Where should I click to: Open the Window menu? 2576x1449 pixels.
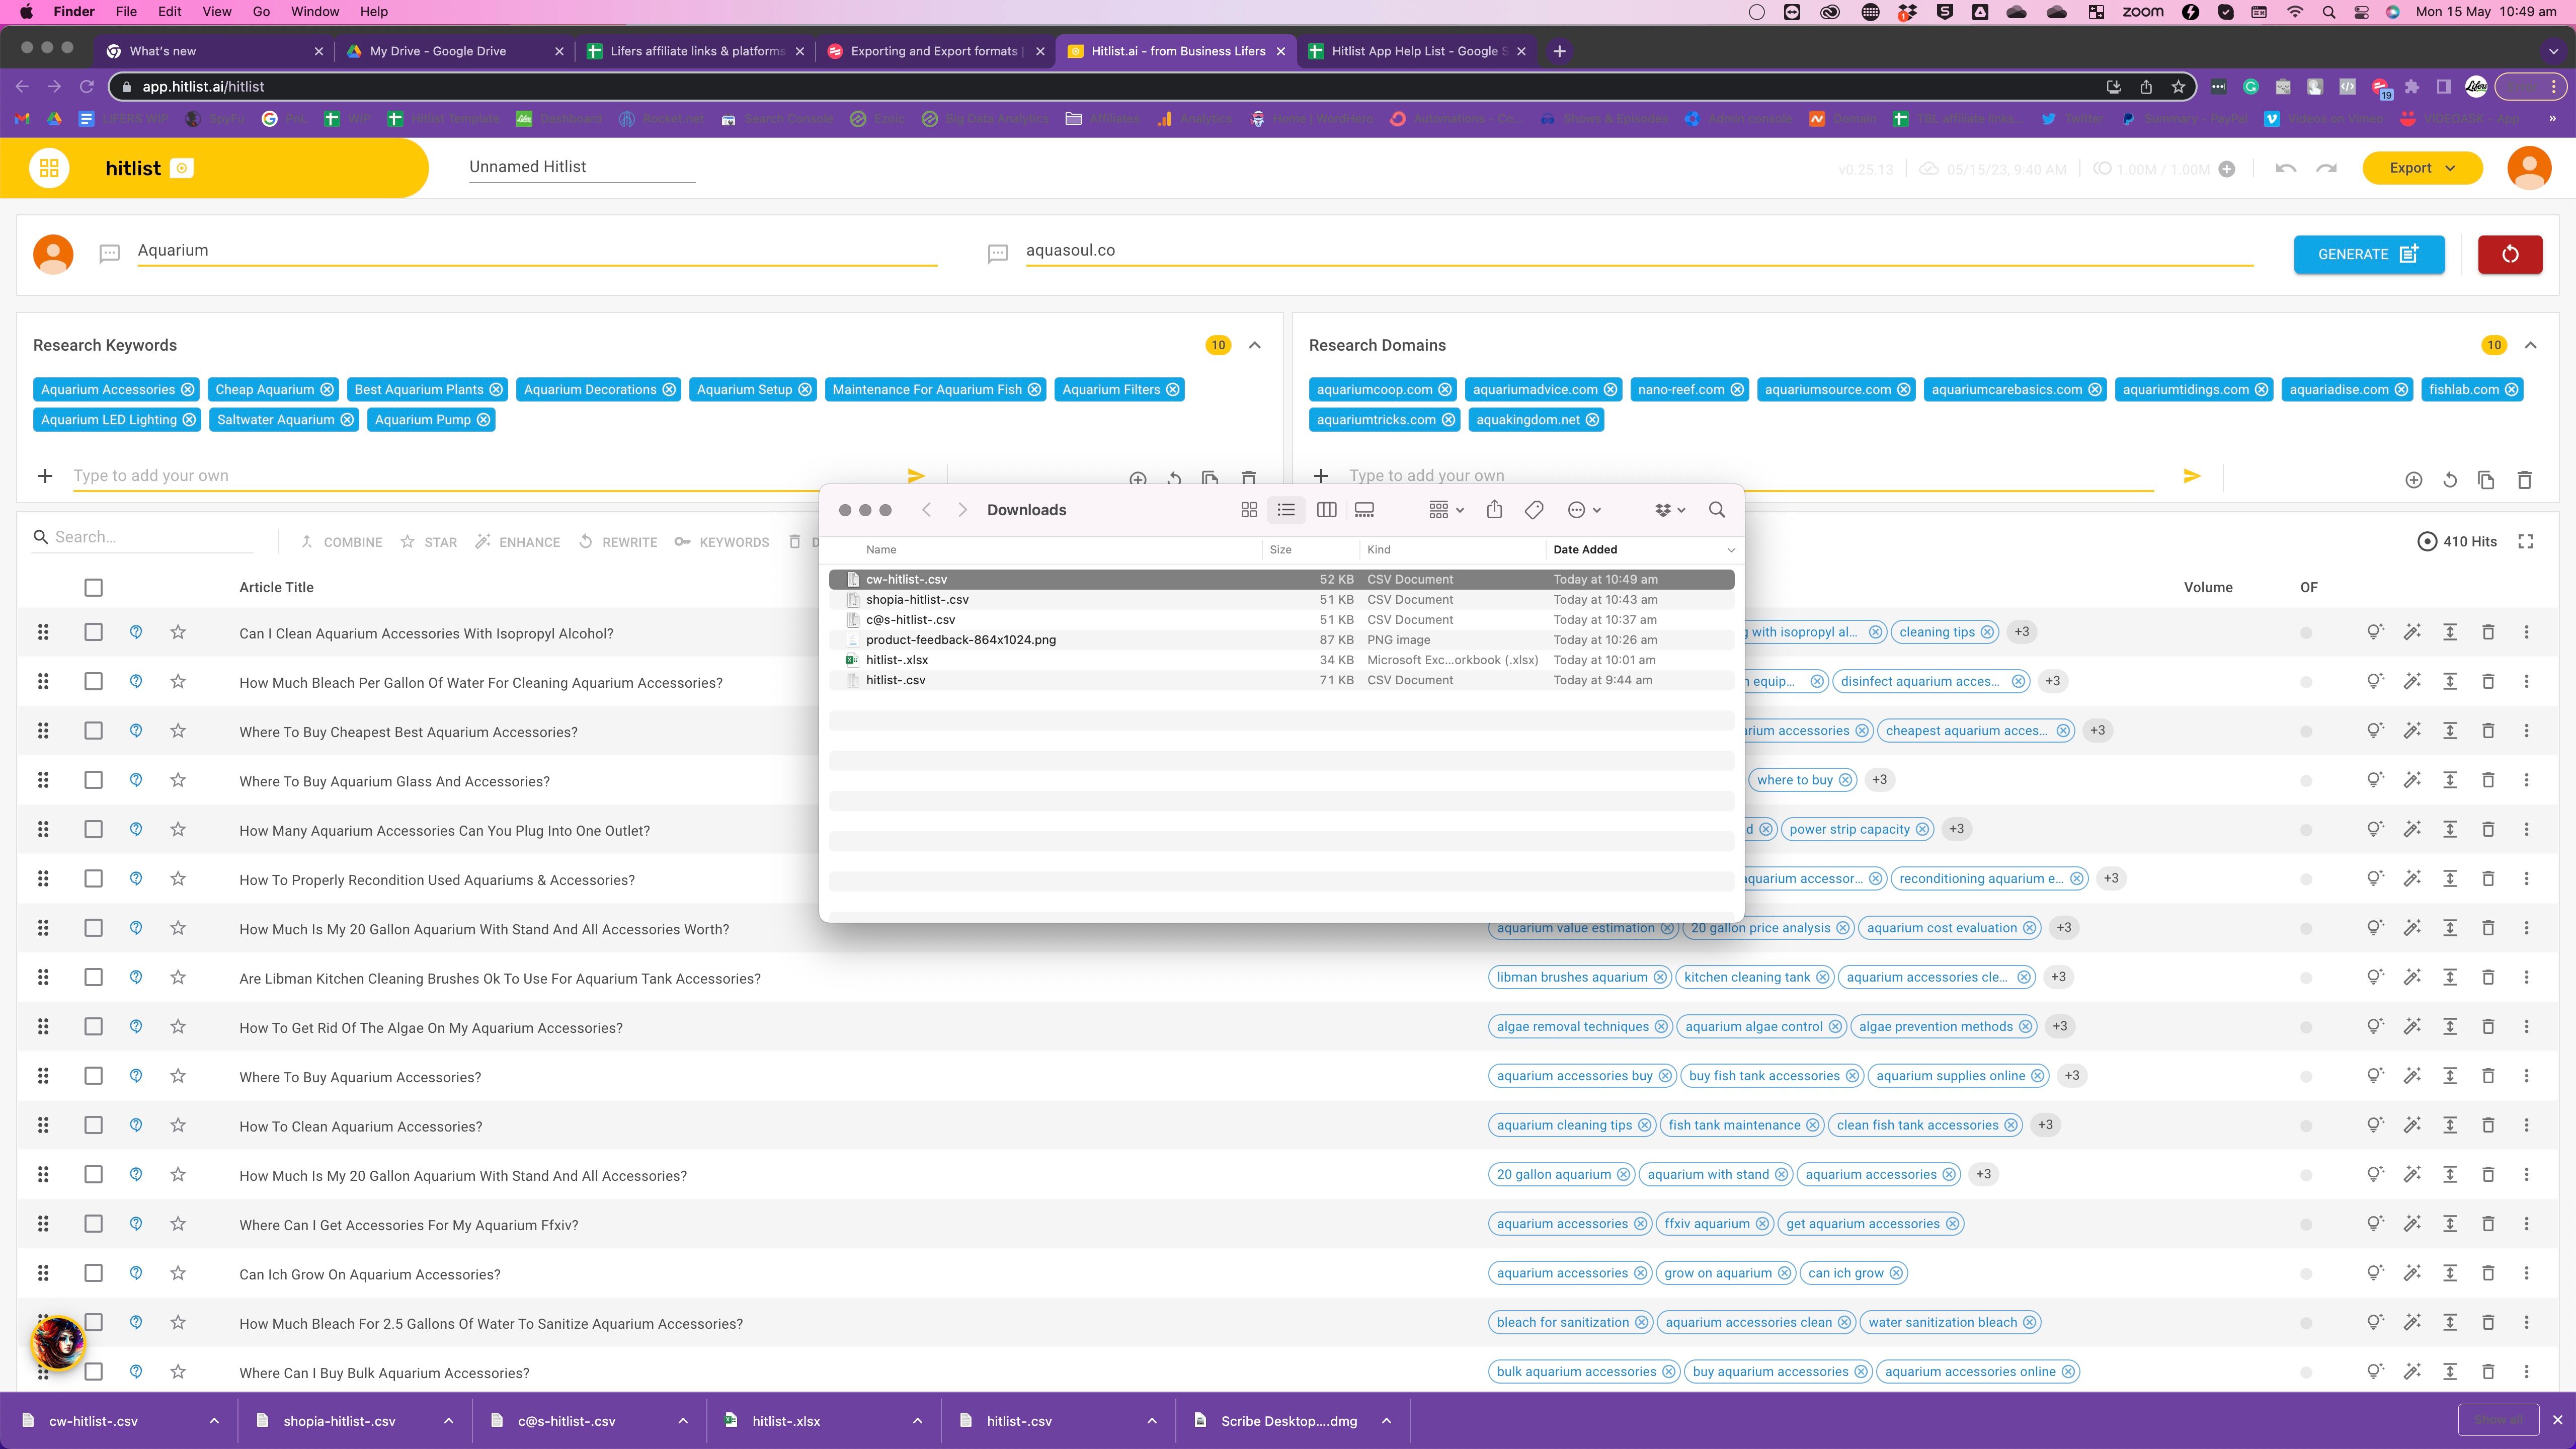[x=315, y=12]
